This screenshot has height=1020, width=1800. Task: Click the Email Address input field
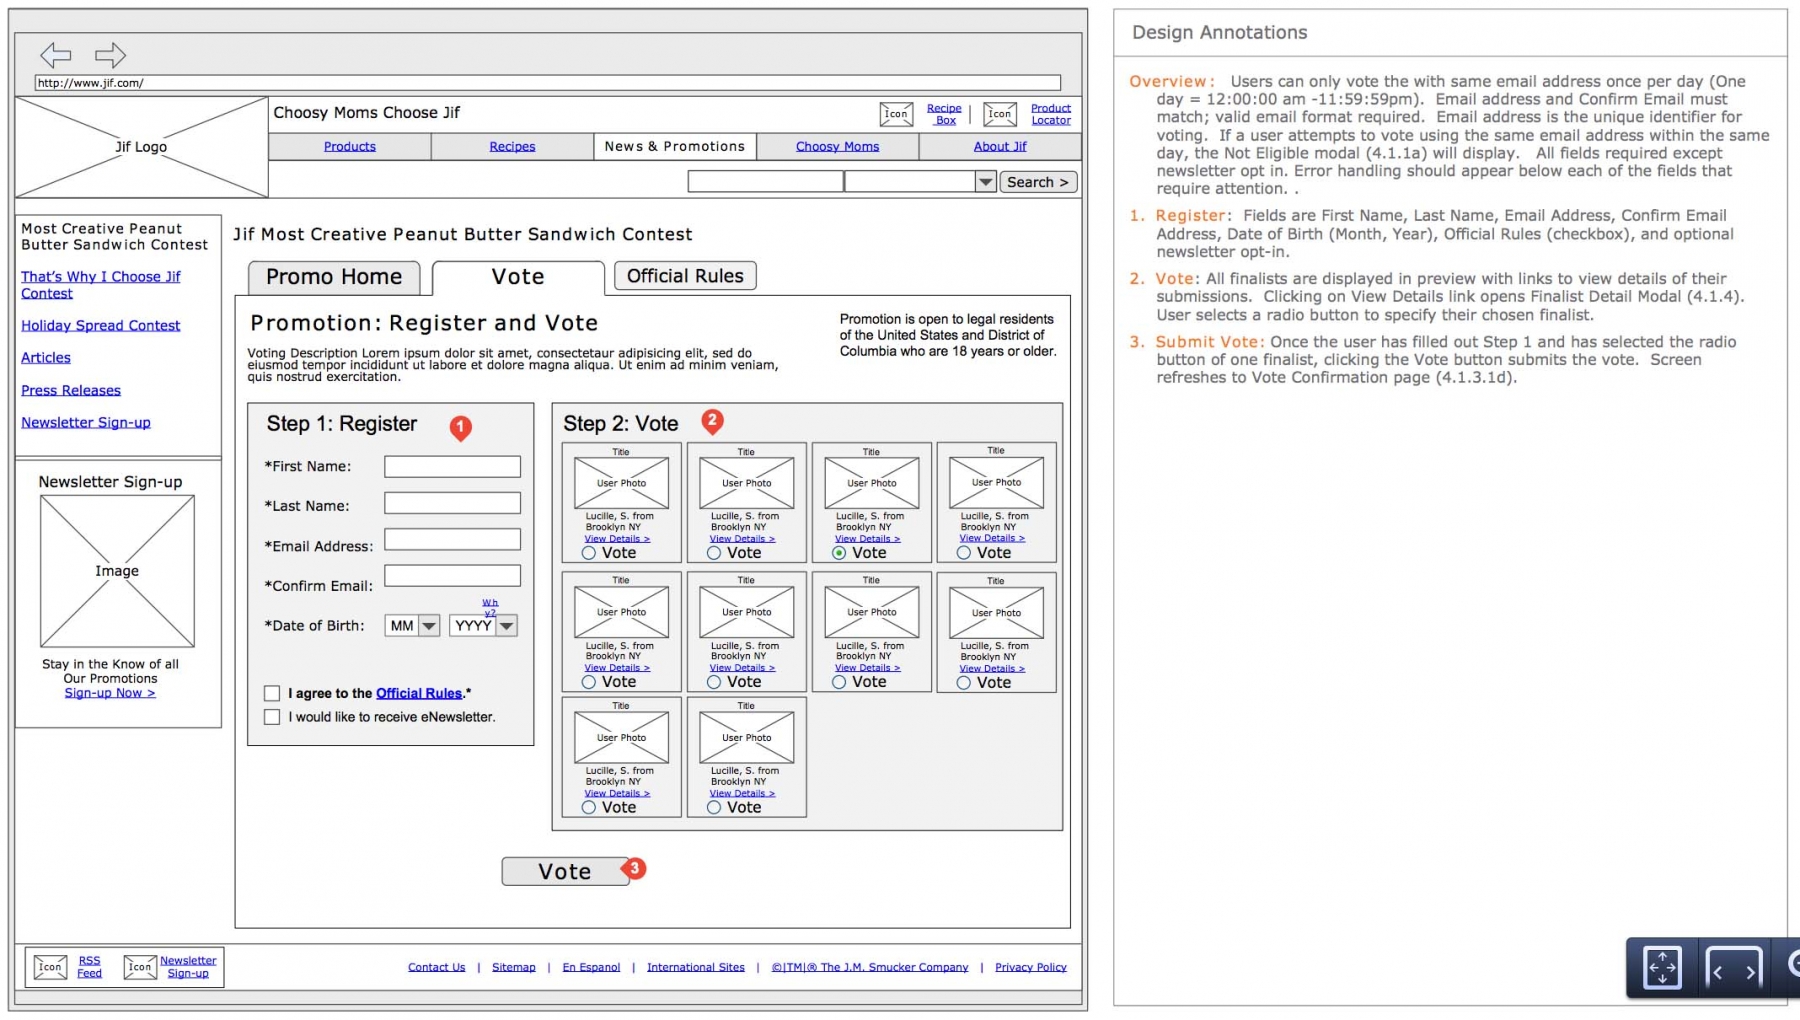click(452, 540)
